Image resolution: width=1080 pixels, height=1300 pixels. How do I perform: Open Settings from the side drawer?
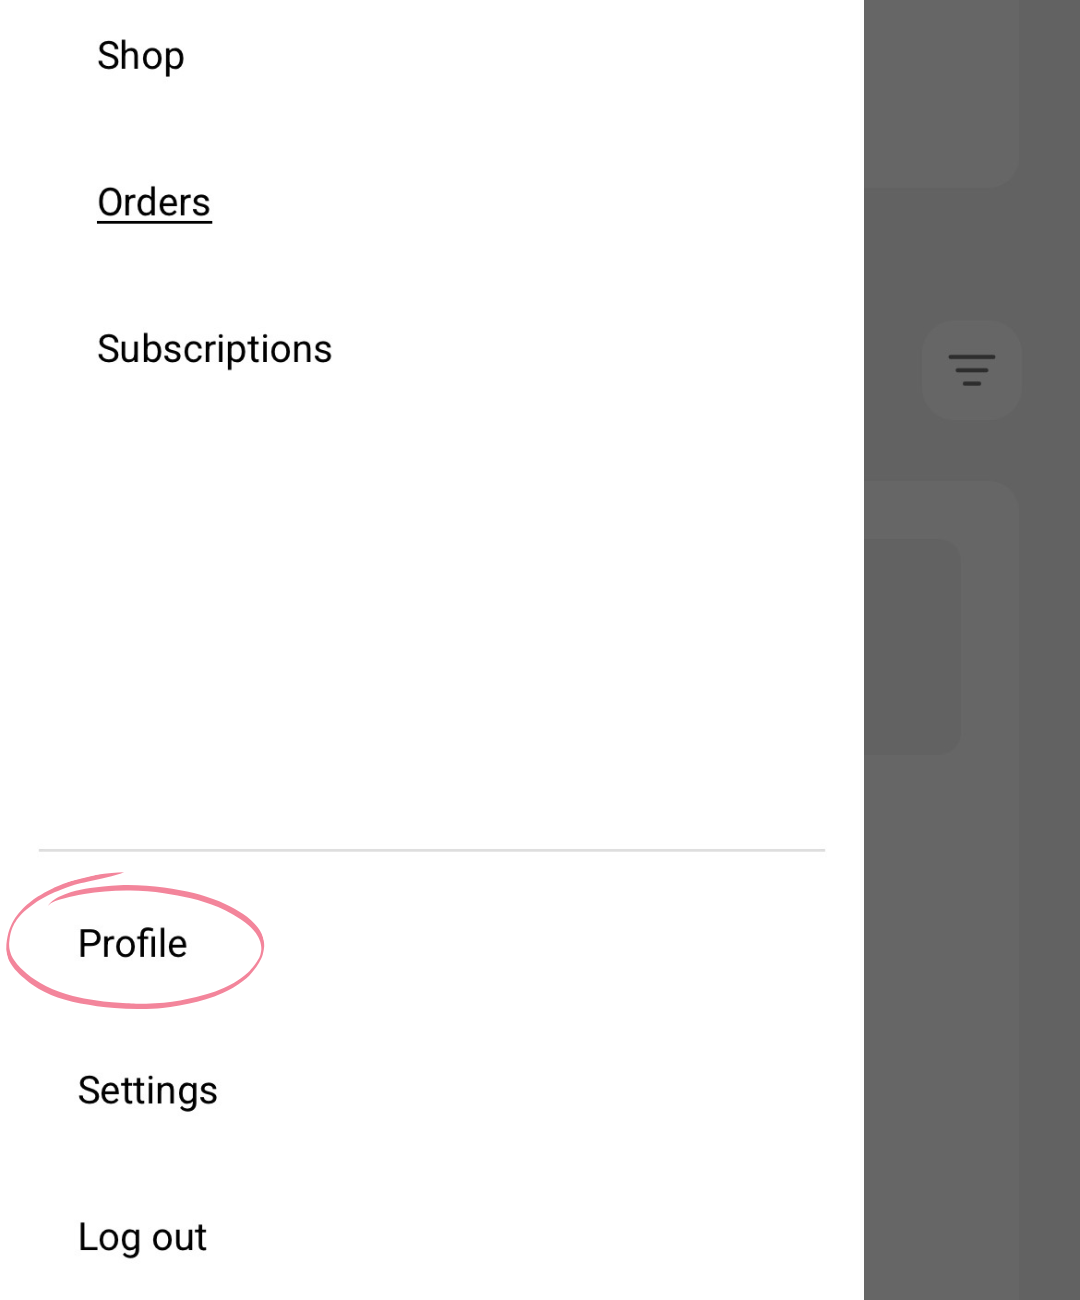click(x=148, y=1090)
